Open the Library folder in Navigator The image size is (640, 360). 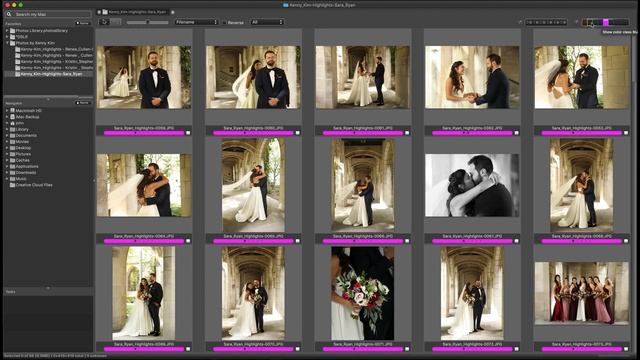[x=22, y=129]
